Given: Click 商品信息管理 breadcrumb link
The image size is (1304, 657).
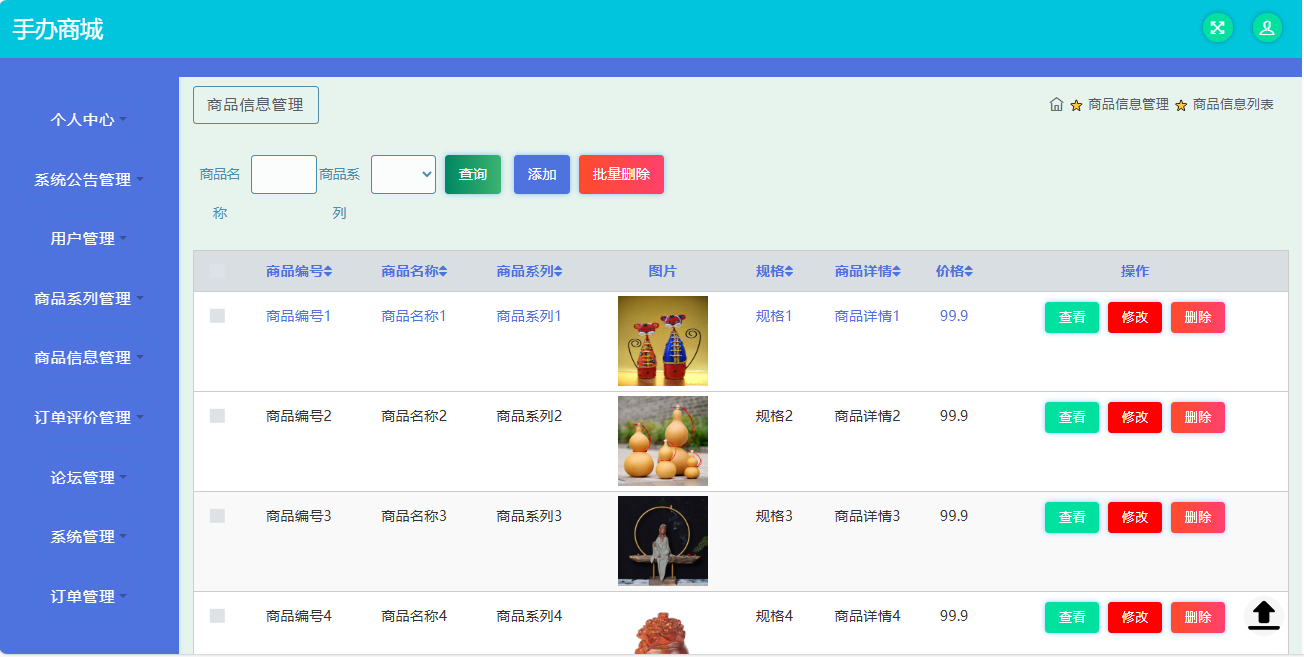Looking at the screenshot, I should tap(1128, 104).
